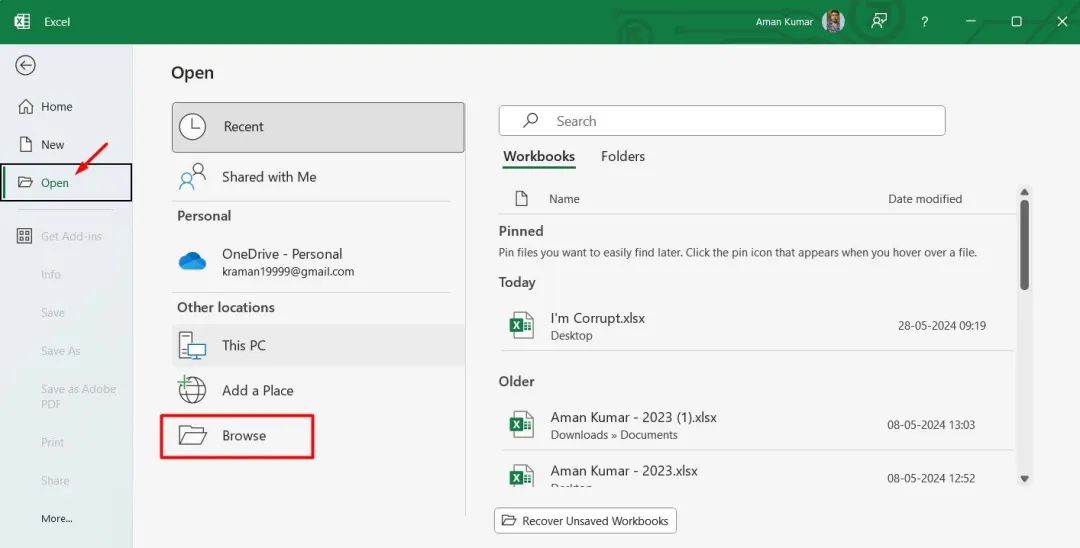Click into the Search workbooks field
Viewport: 1080px width, 548px height.
click(722, 121)
